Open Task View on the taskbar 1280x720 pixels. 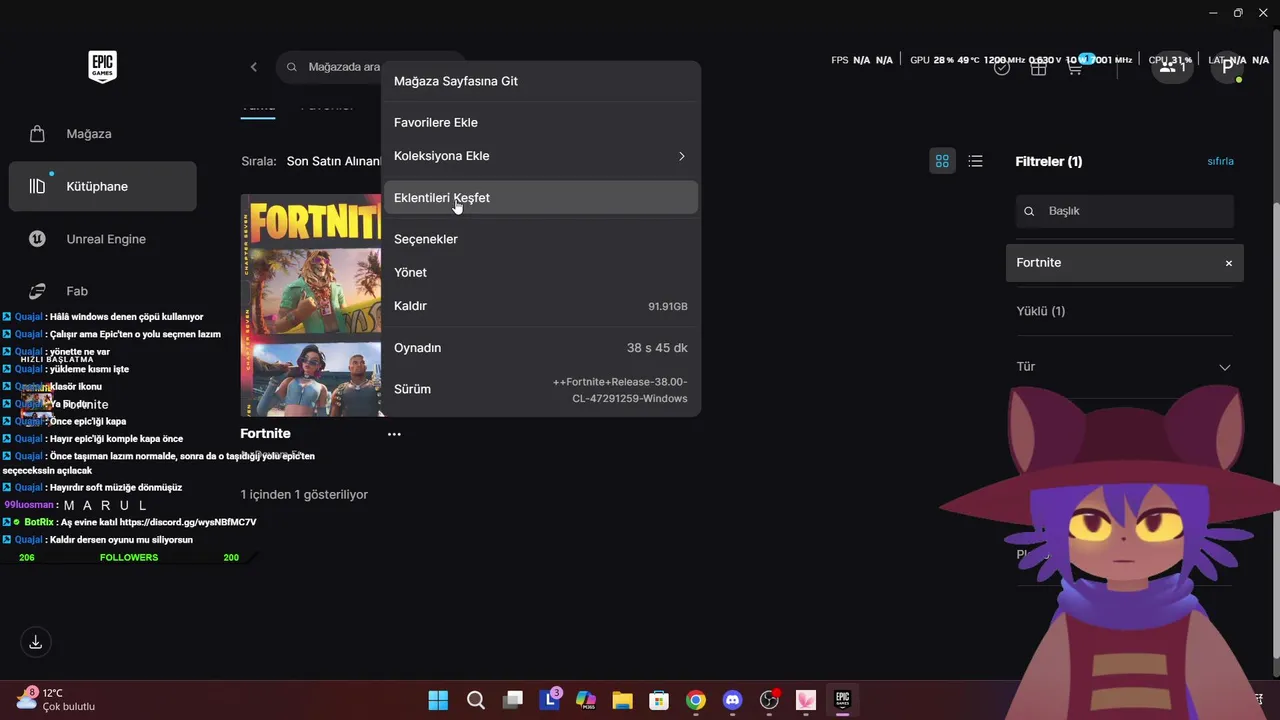(x=513, y=700)
